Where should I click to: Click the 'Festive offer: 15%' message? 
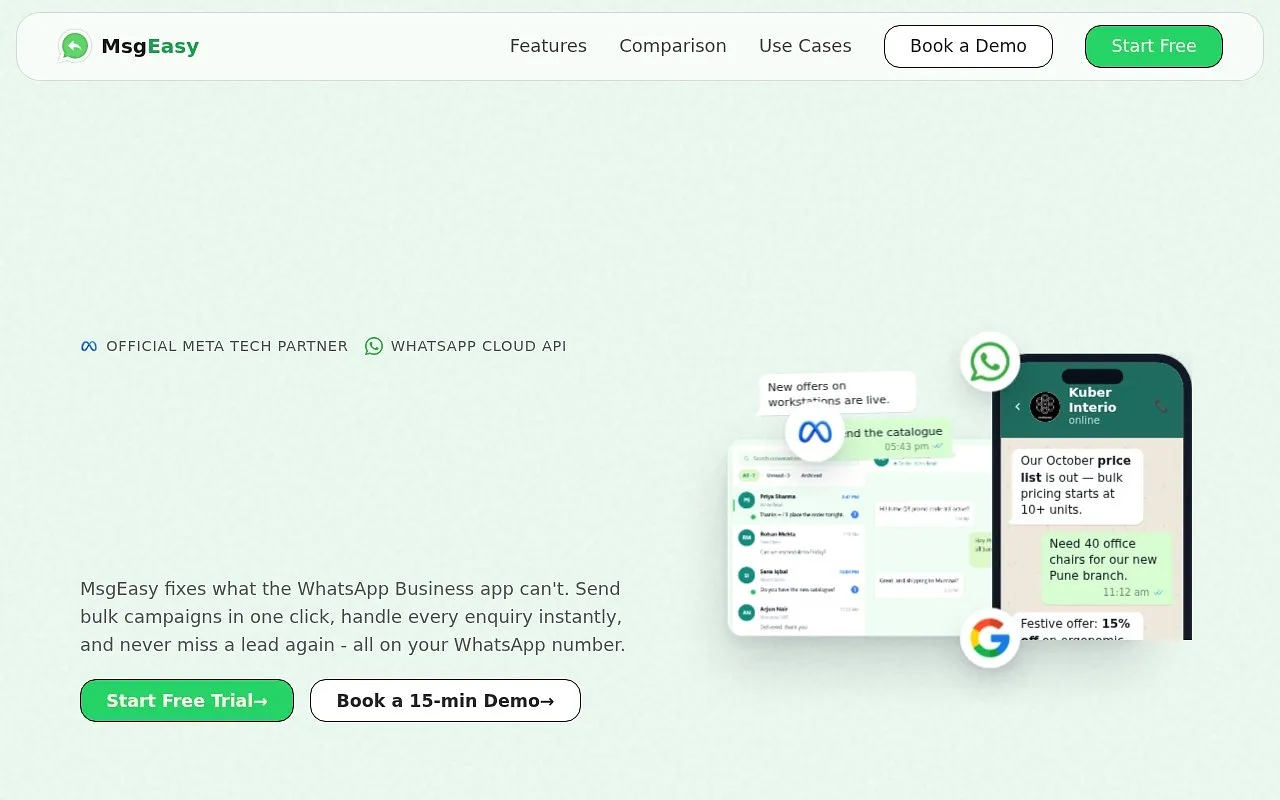pyautogui.click(x=1077, y=627)
